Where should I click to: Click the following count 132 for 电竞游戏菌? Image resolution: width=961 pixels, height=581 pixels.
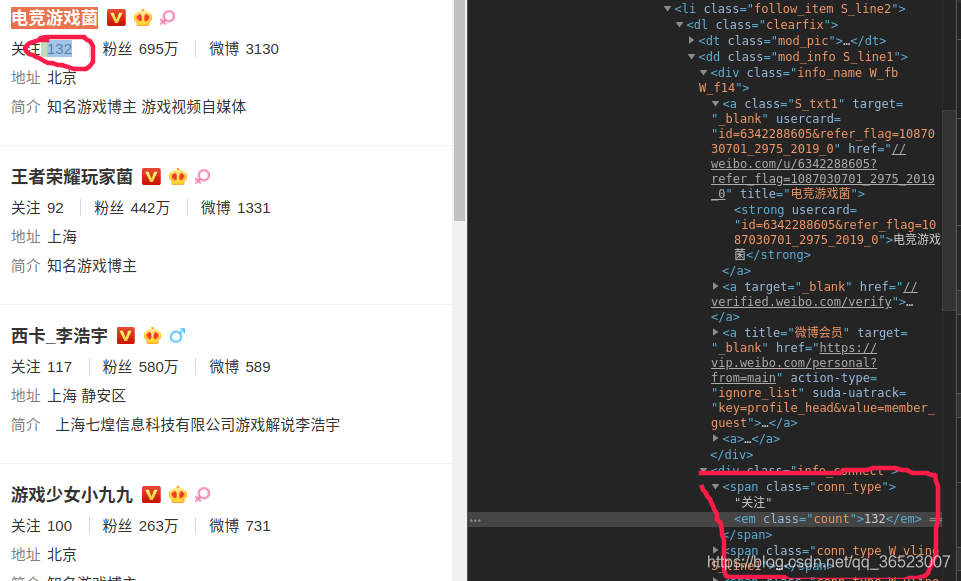click(59, 49)
